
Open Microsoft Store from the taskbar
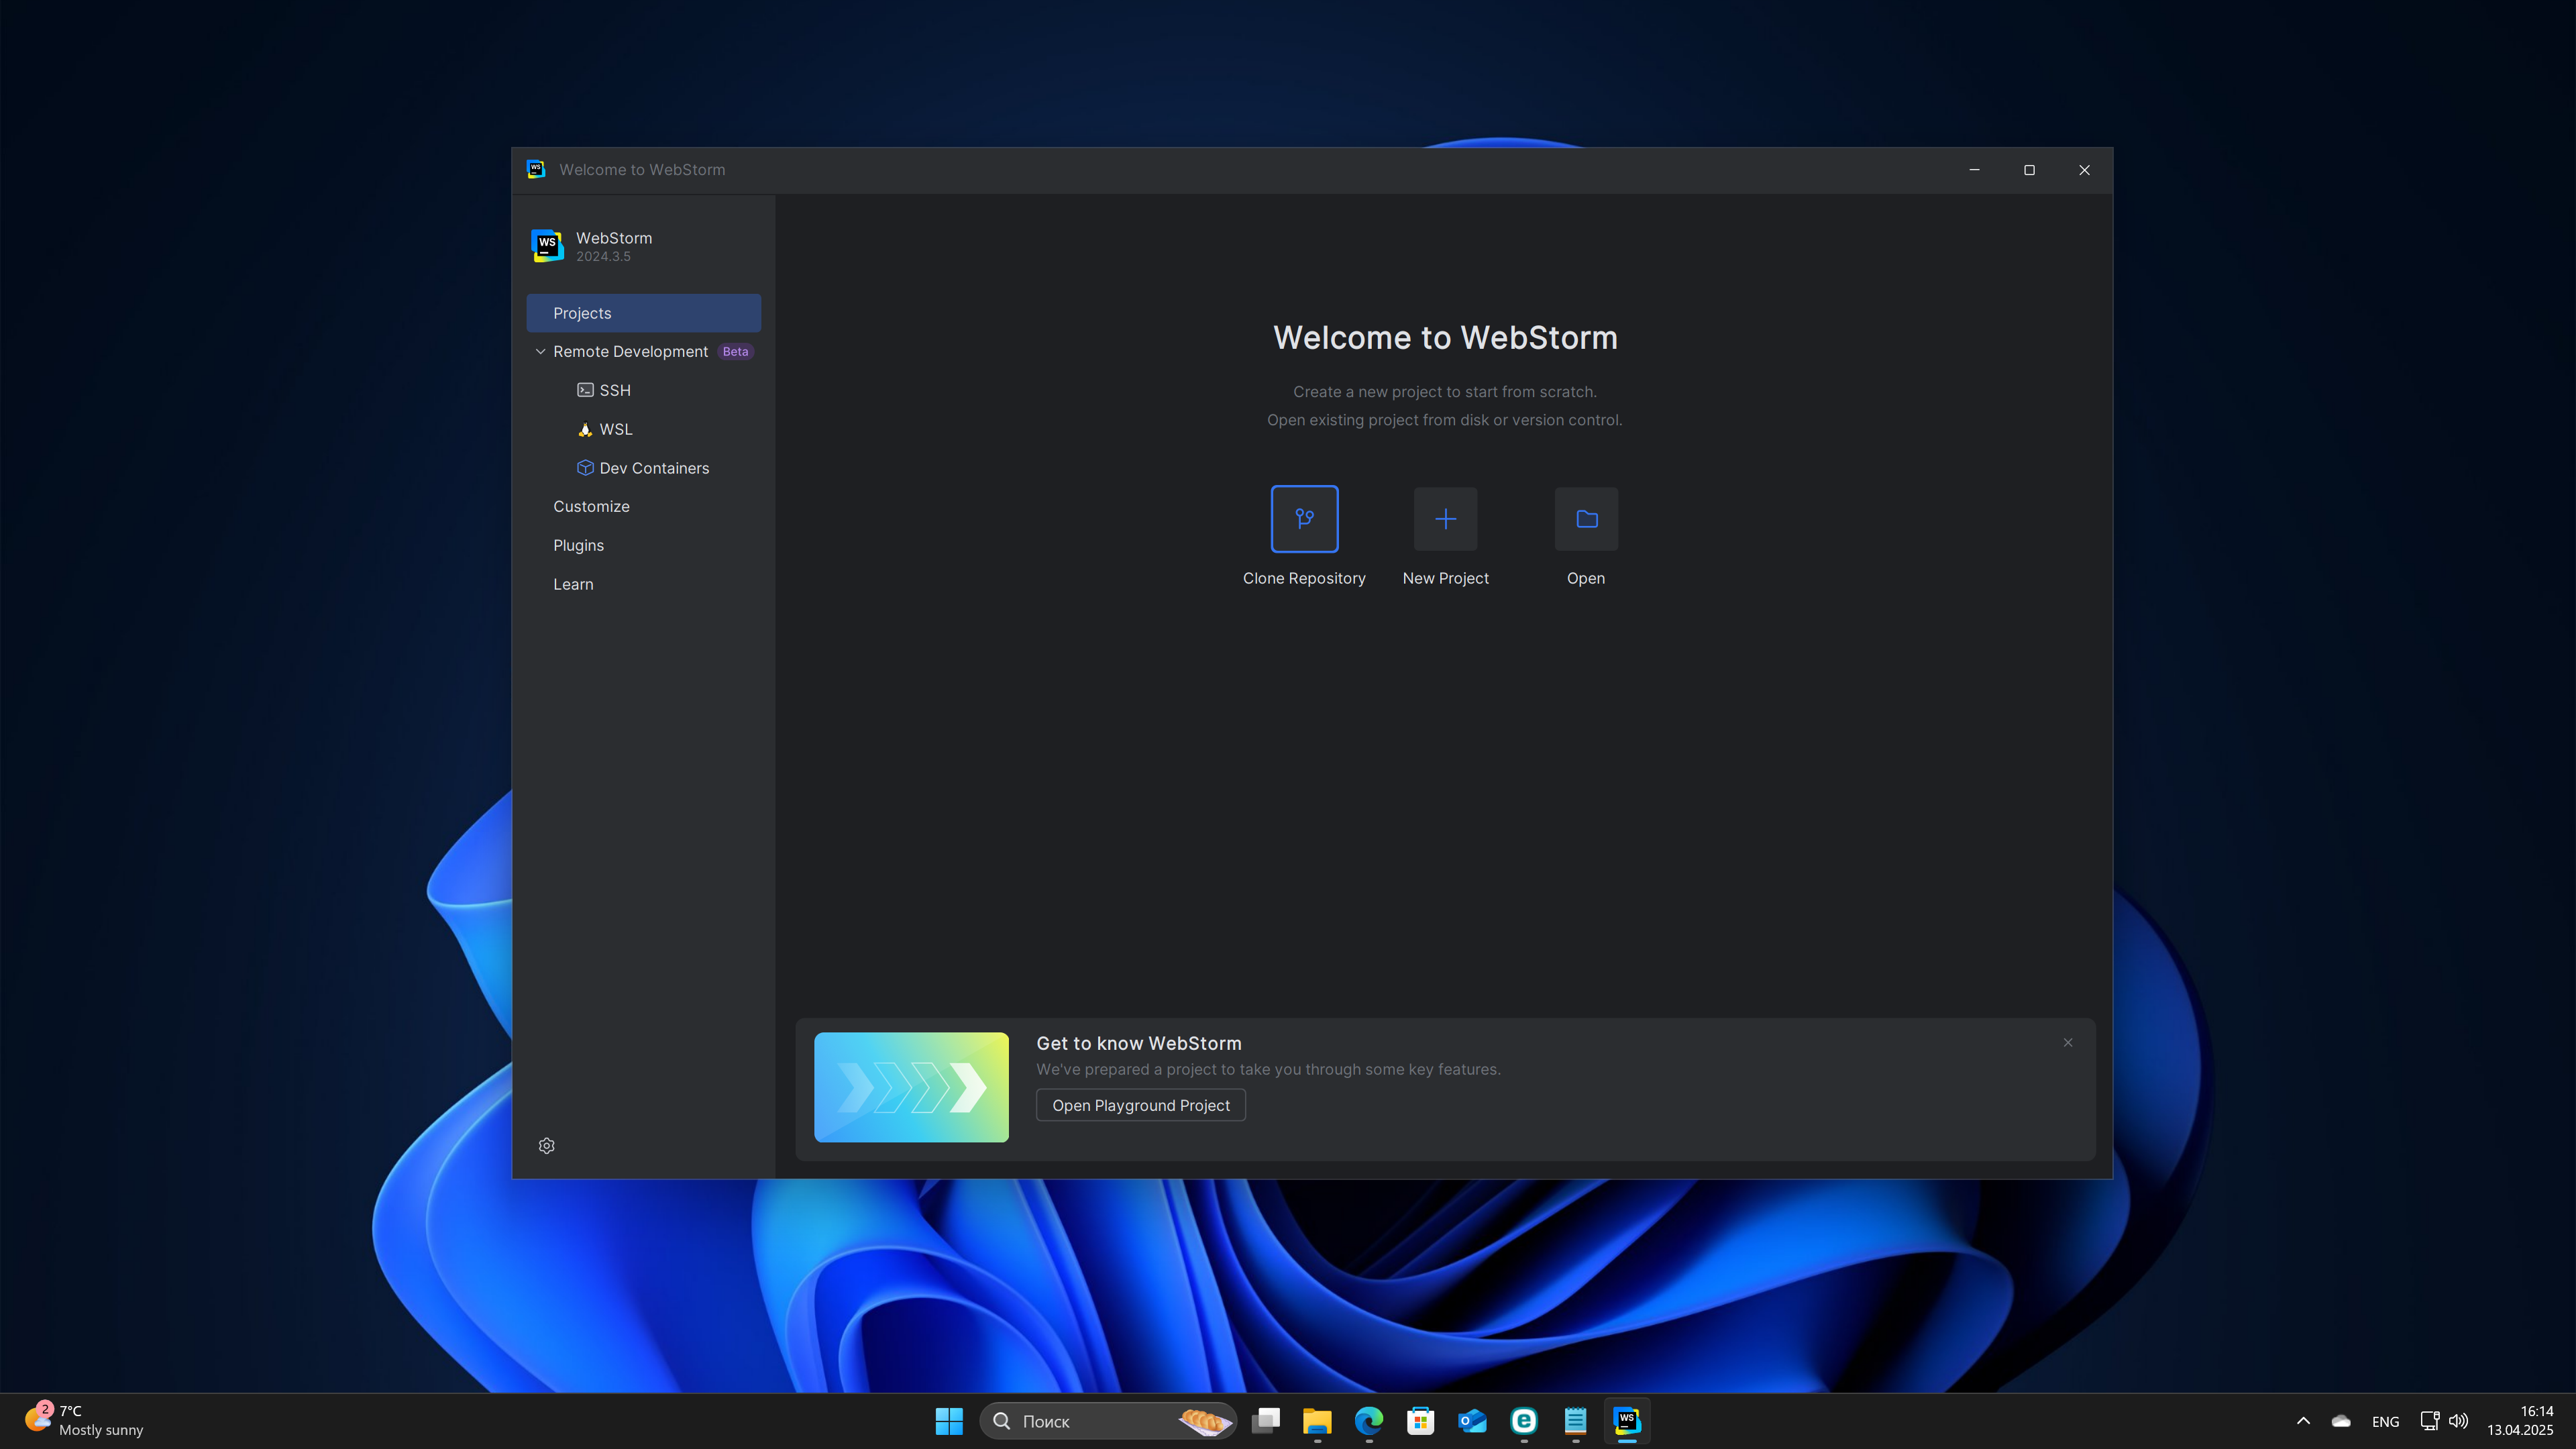[1420, 1420]
